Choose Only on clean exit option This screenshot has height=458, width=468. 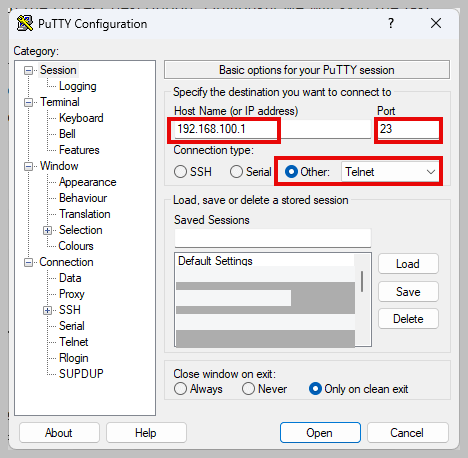click(315, 389)
